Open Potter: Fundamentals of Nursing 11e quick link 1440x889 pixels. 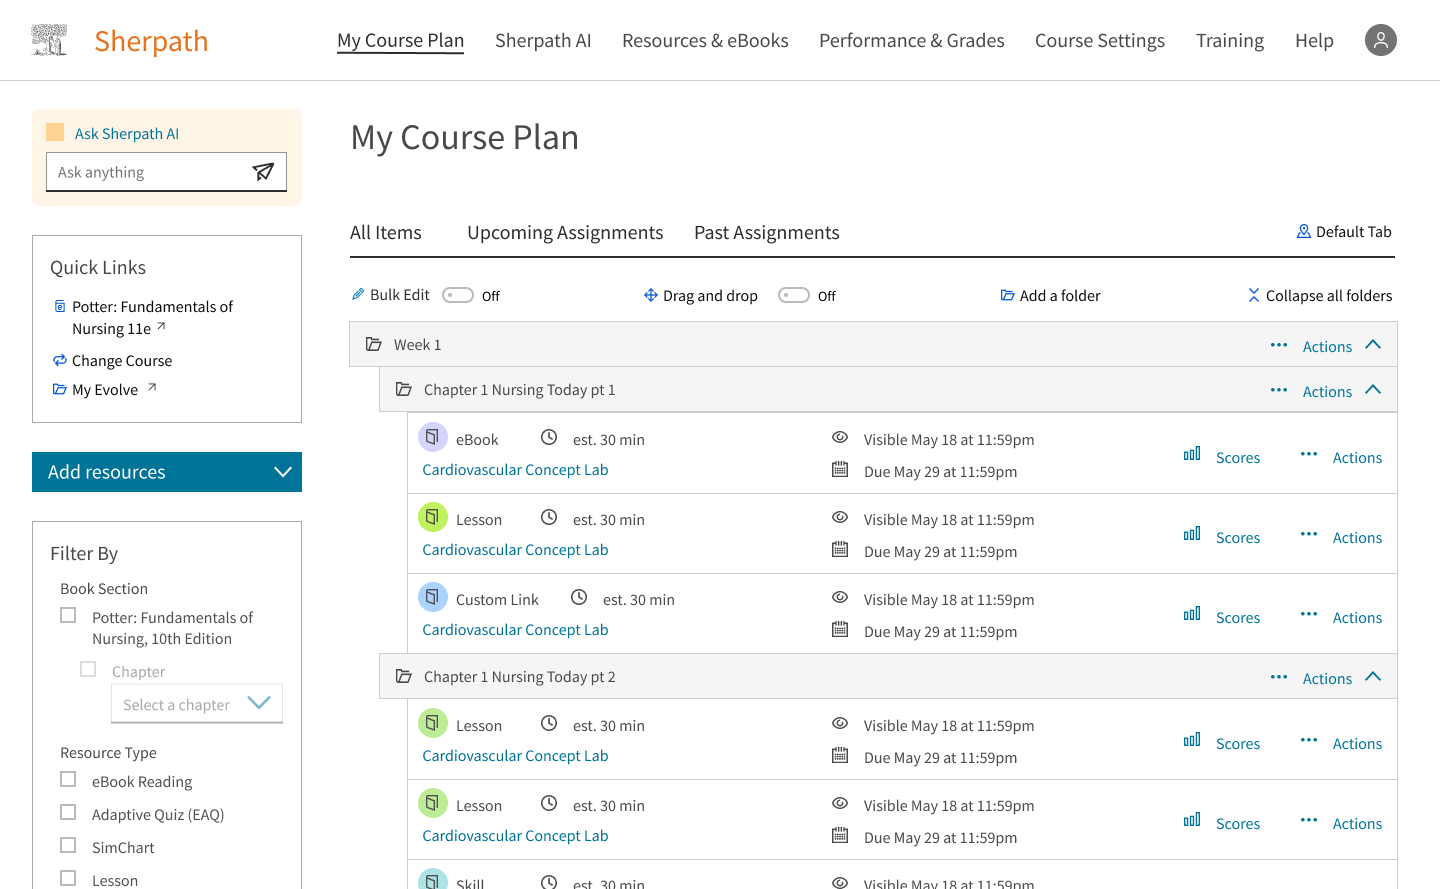[x=152, y=317]
